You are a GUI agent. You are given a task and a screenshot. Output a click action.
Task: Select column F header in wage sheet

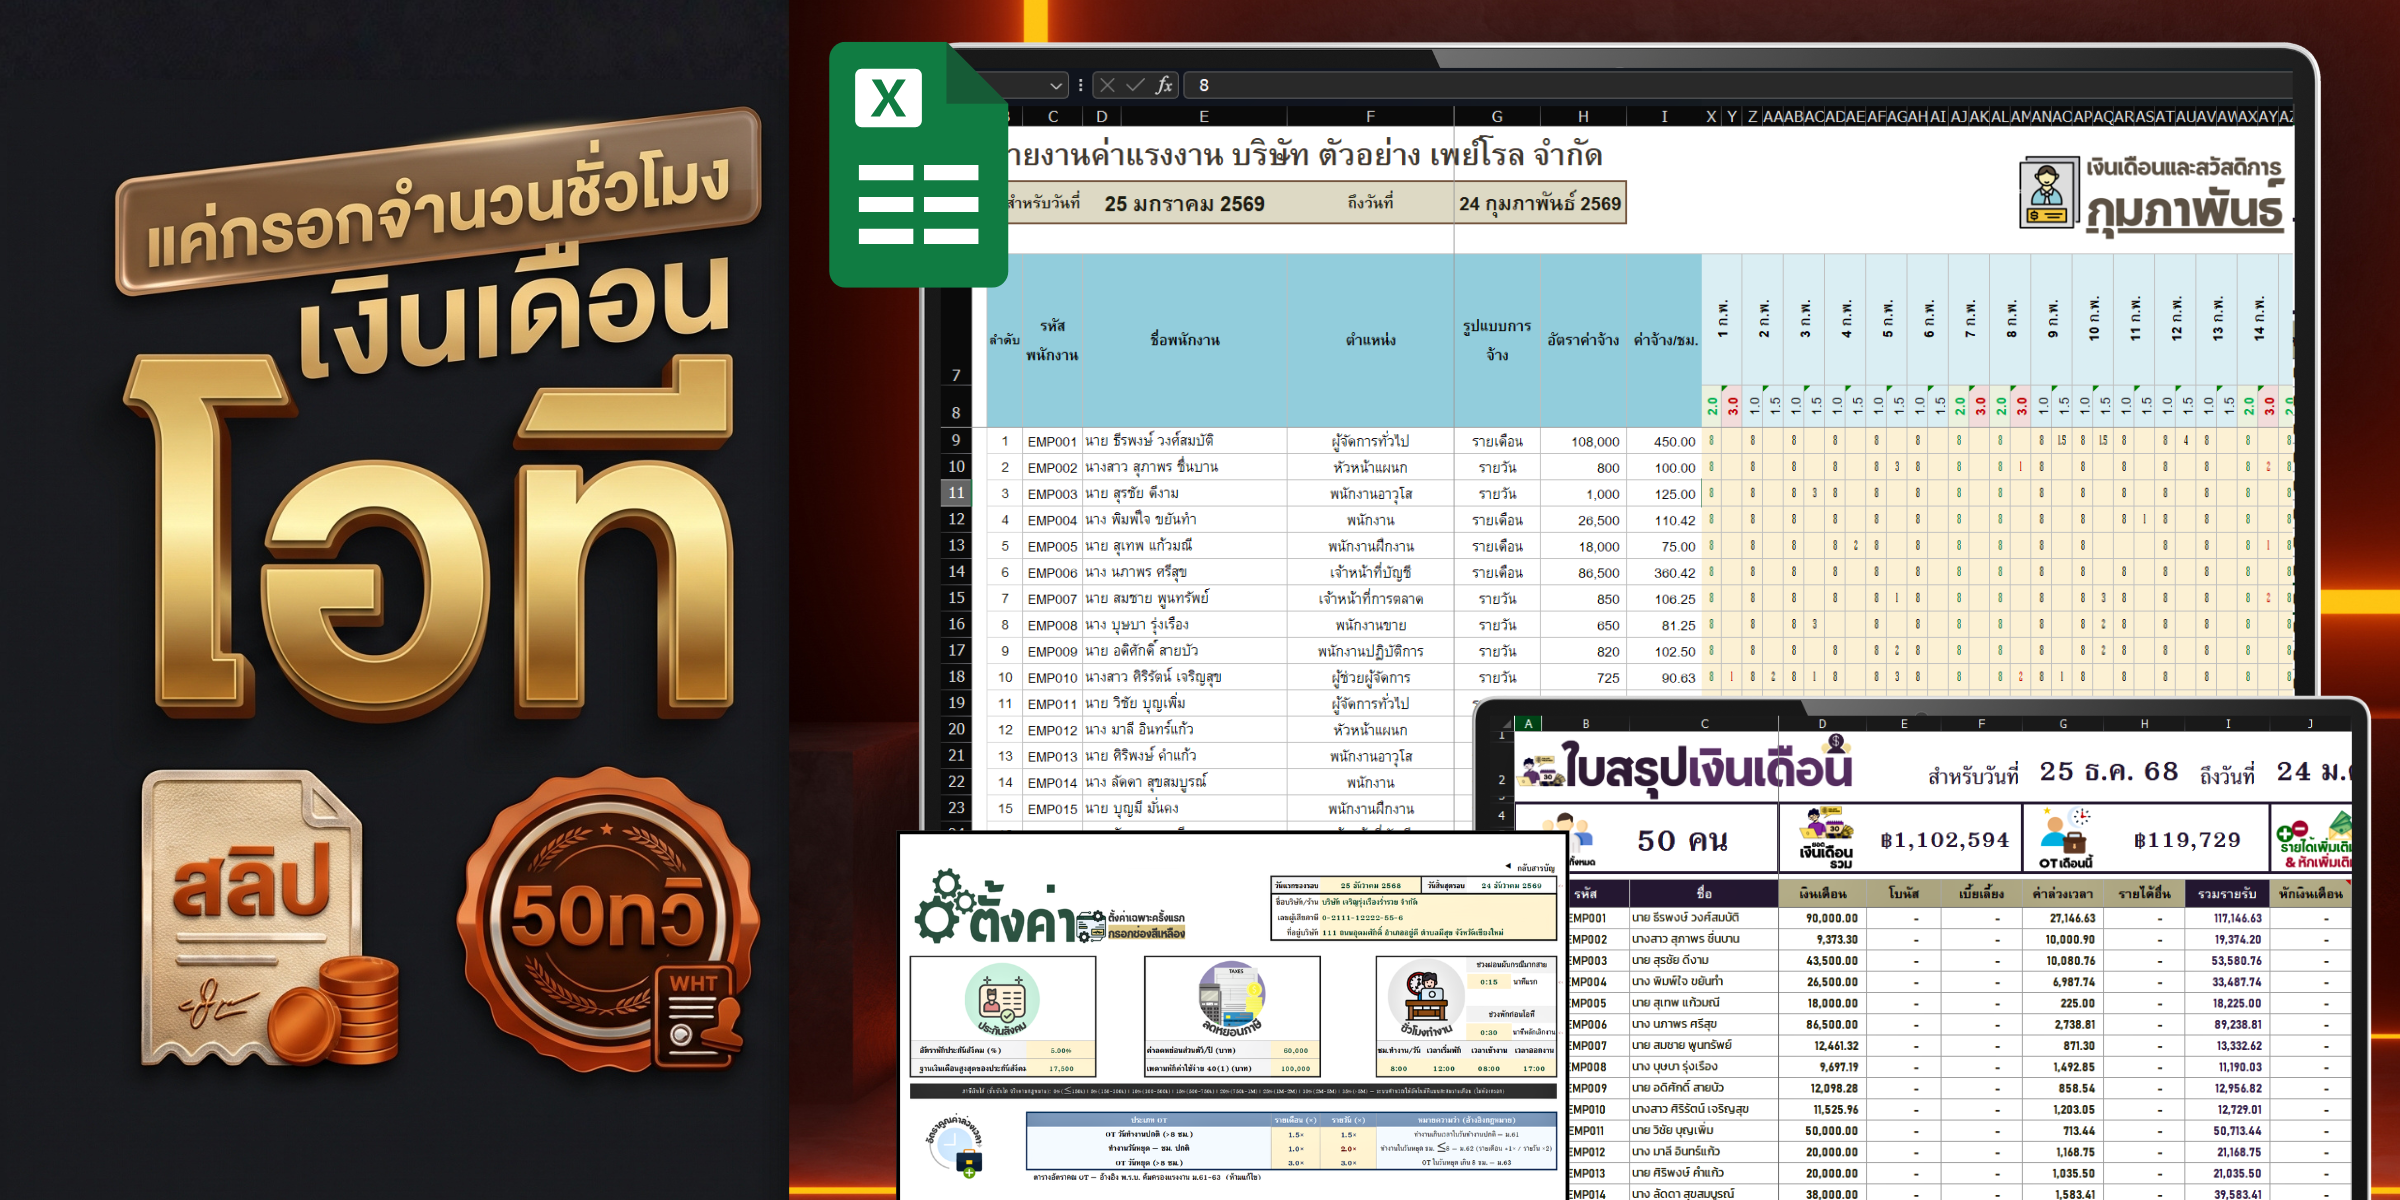point(1370,117)
